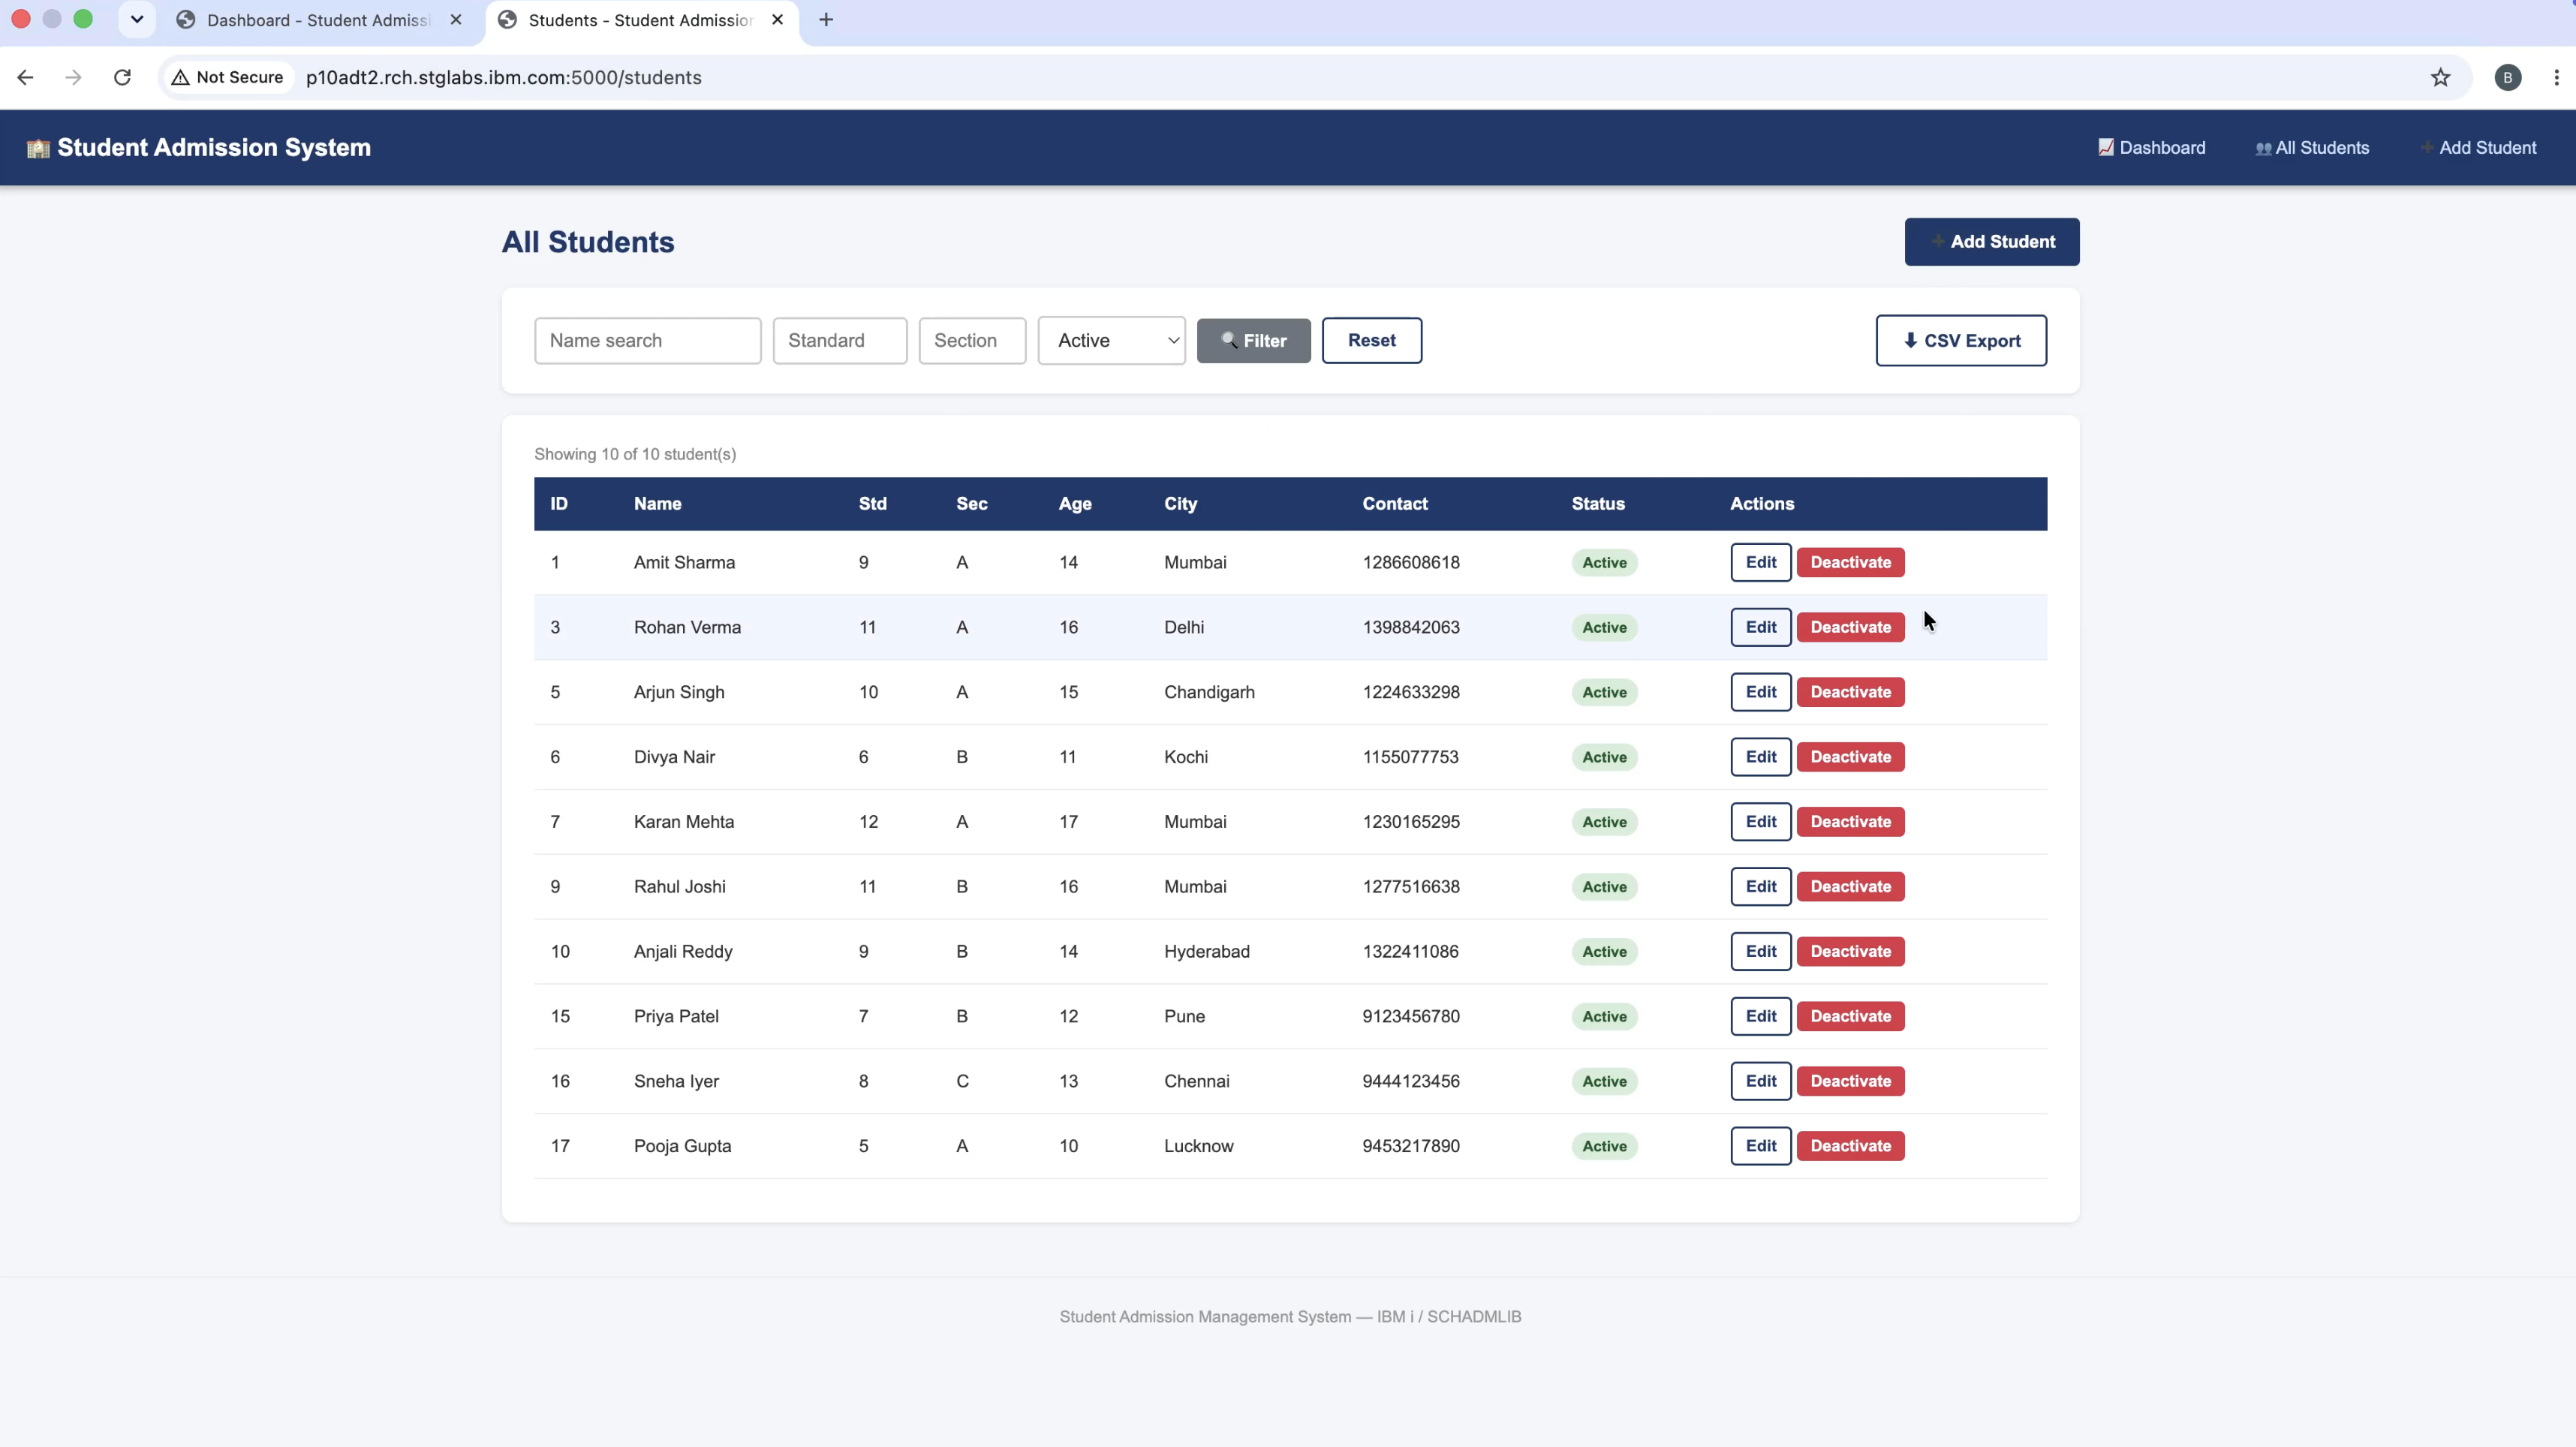Click the City column header
The image size is (2576, 1447).
click(x=1179, y=504)
